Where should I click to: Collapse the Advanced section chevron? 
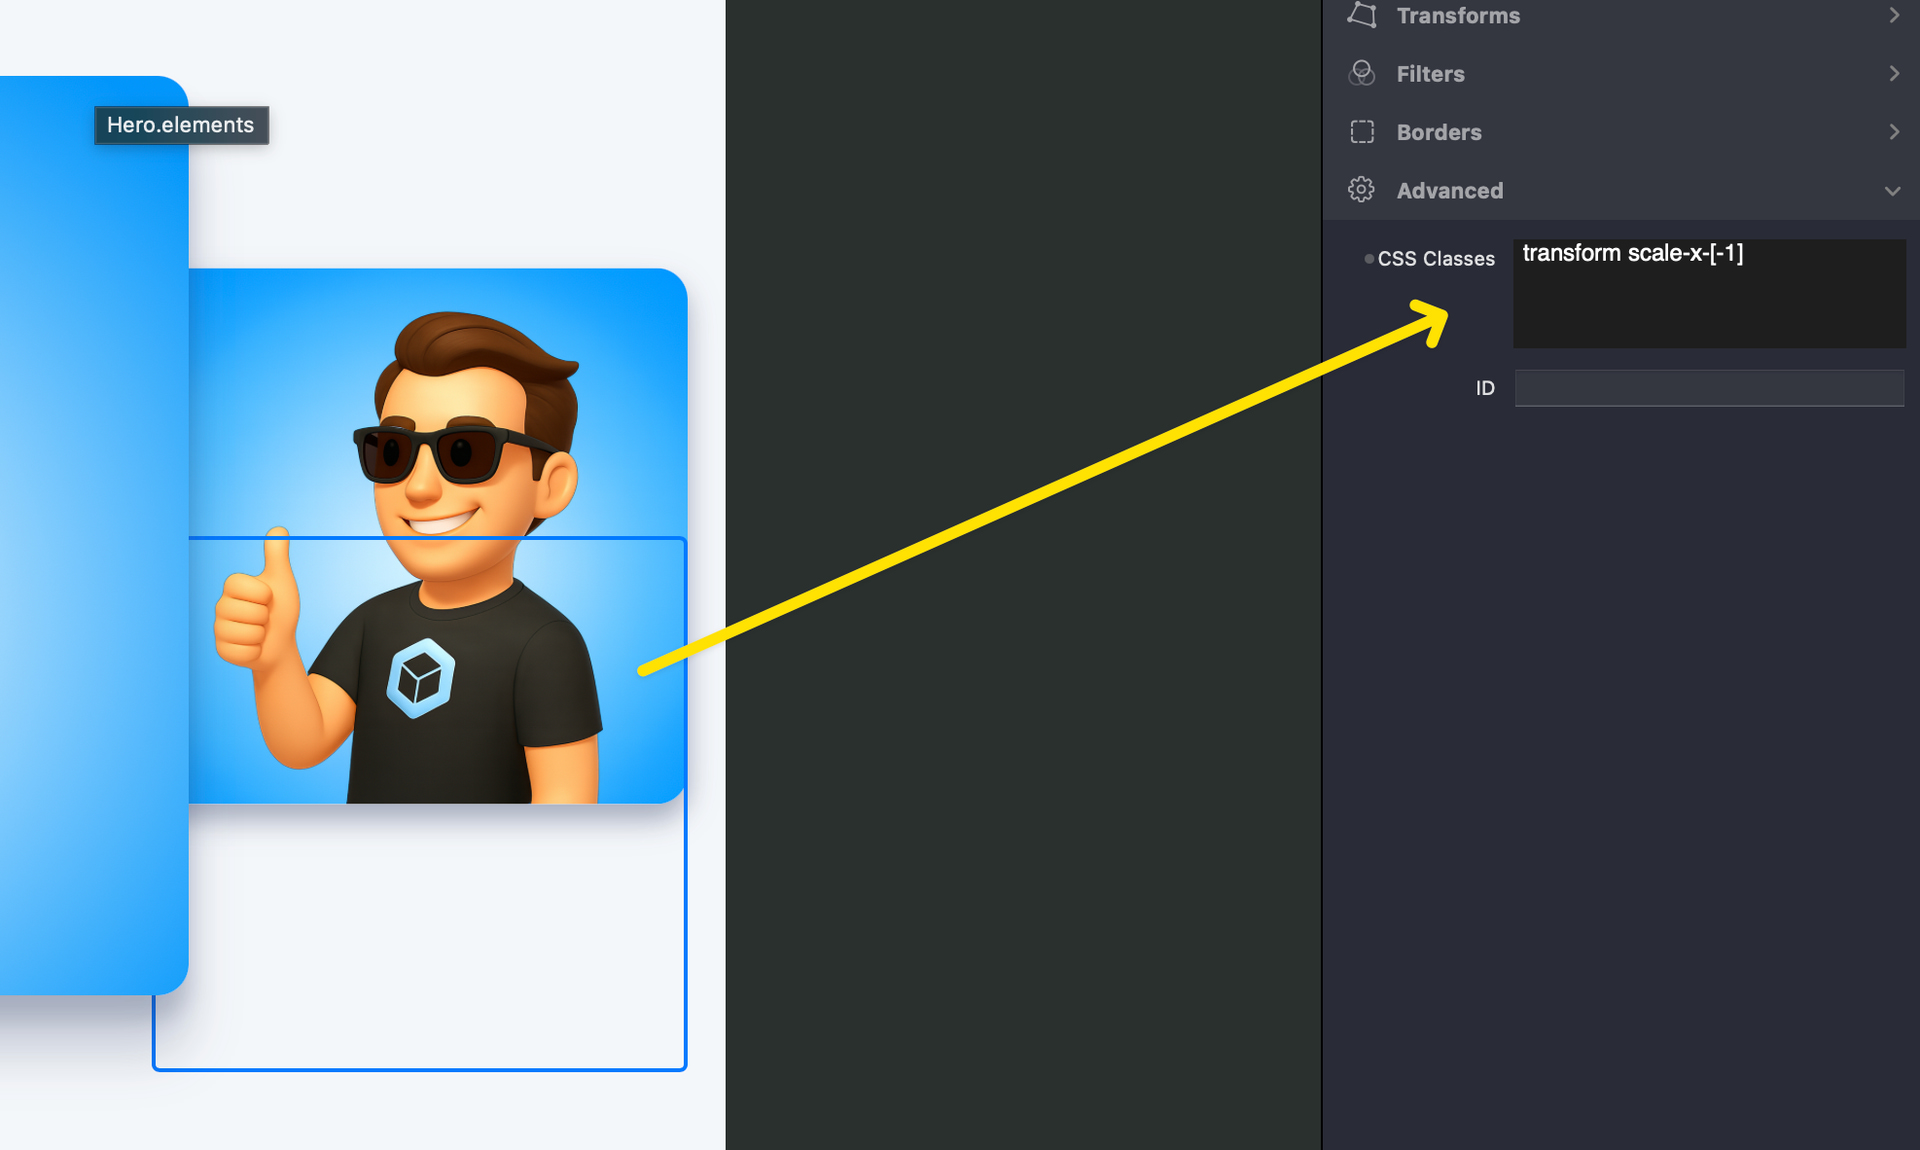pyautogui.click(x=1892, y=191)
